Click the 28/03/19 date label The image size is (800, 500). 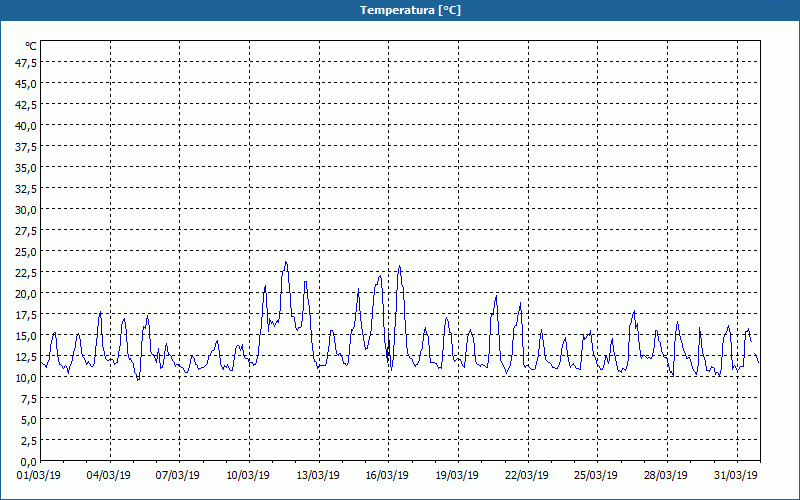click(665, 476)
